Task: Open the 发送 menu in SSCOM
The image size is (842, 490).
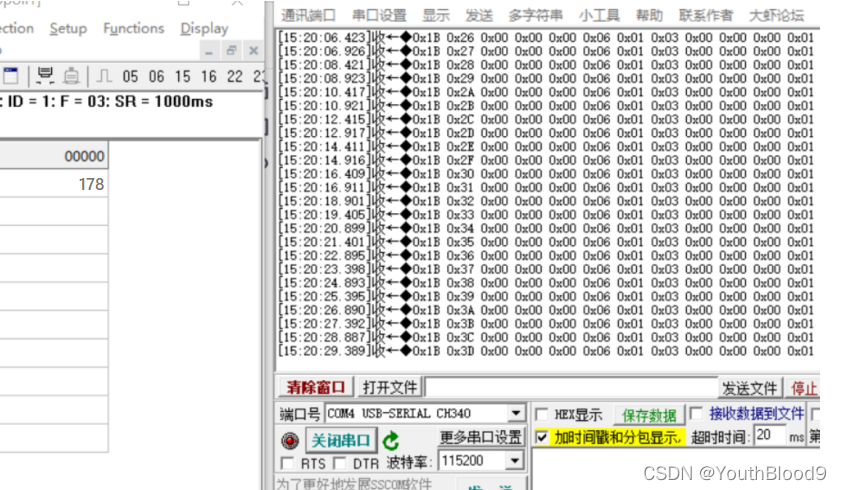Action: (479, 16)
